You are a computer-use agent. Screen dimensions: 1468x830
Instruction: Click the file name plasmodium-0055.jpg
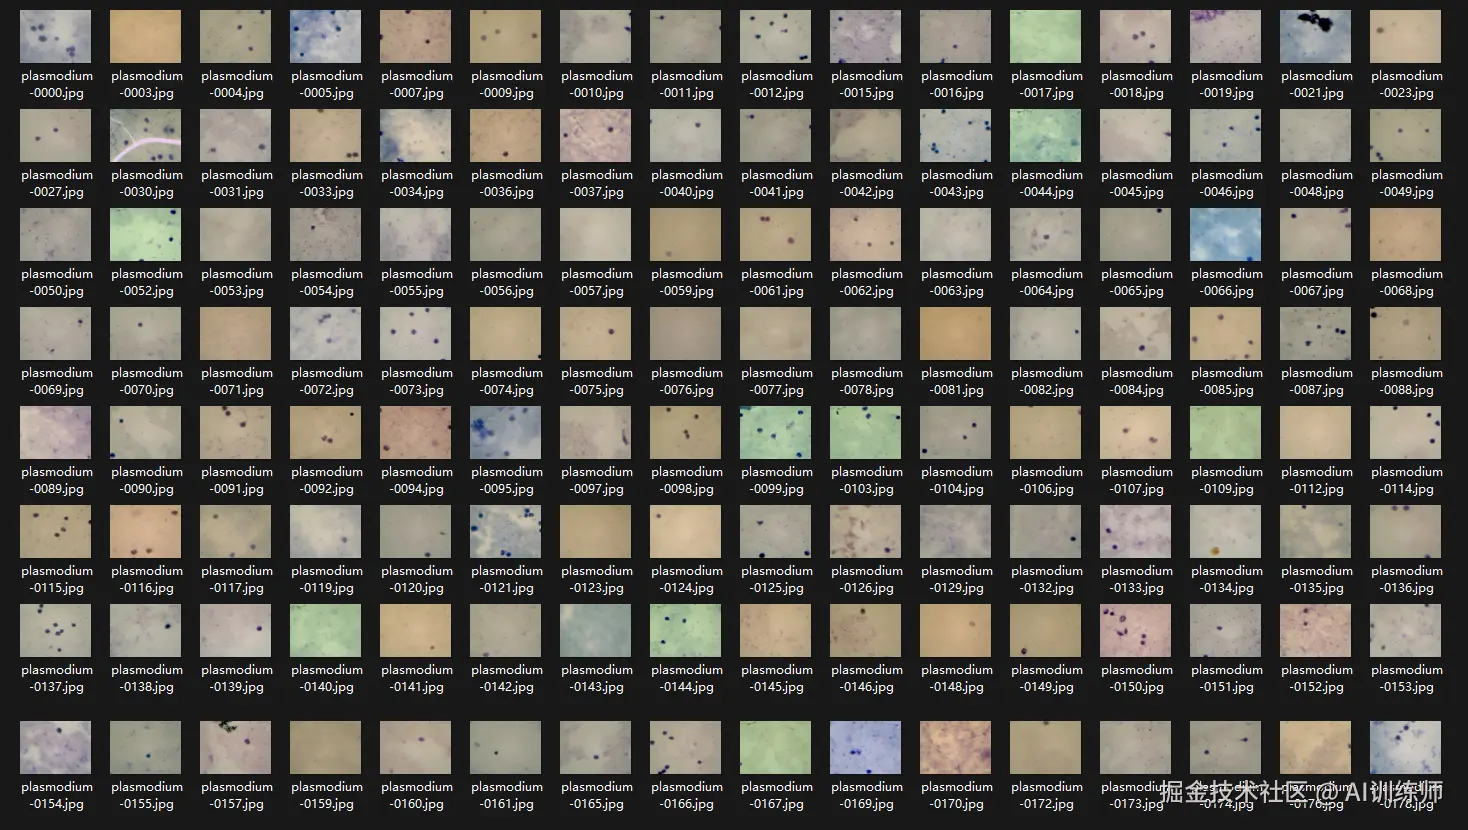(x=417, y=282)
